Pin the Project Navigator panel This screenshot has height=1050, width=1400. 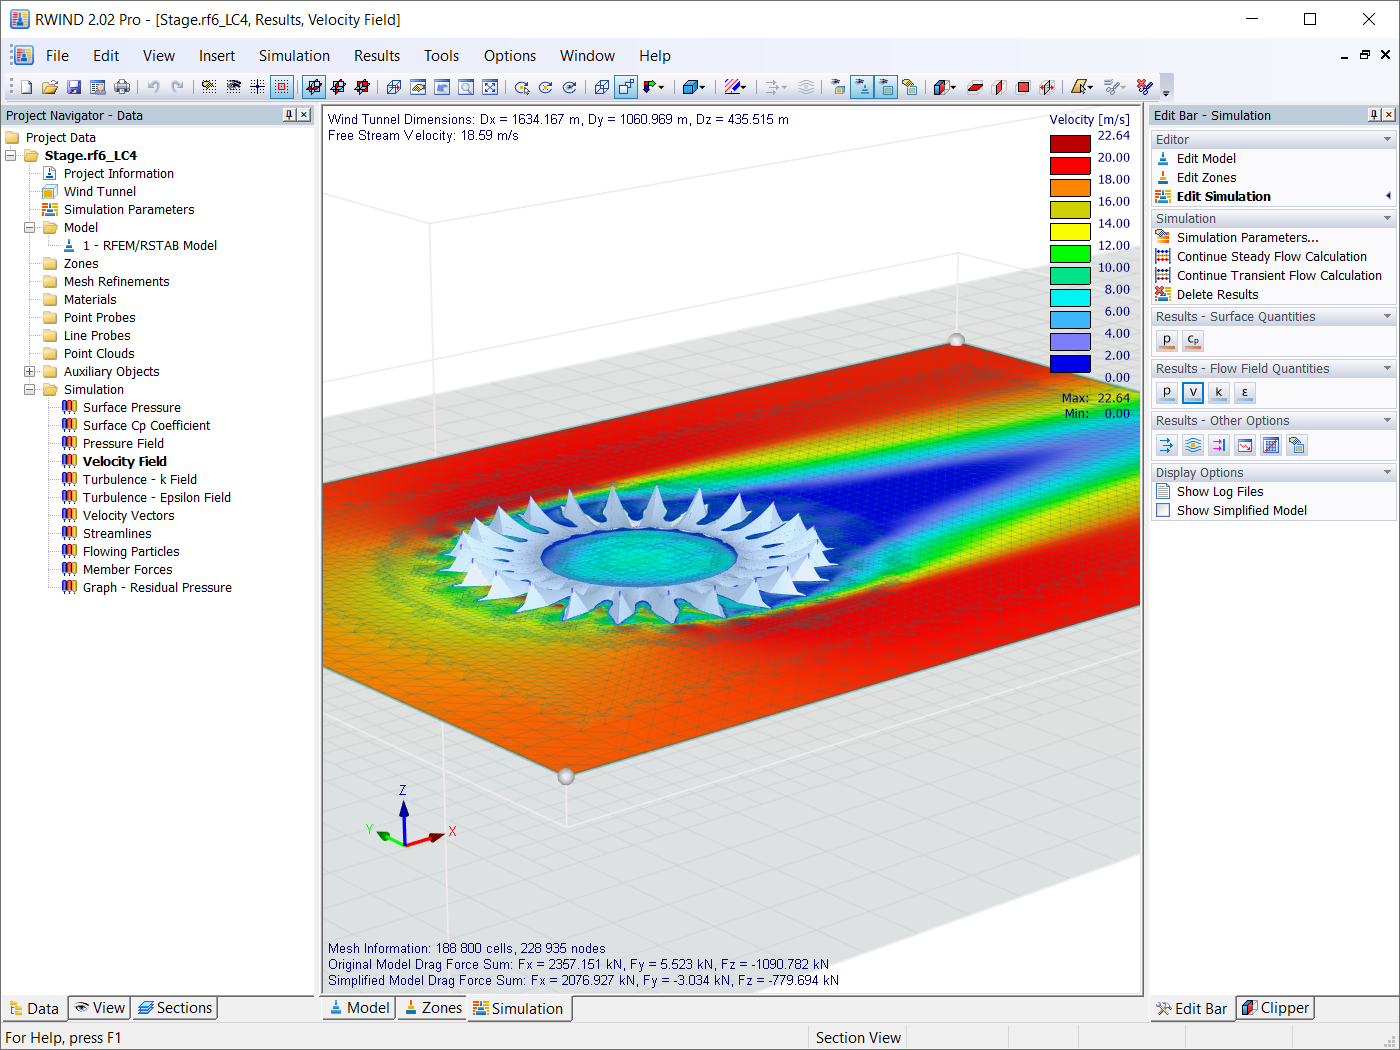click(x=289, y=115)
